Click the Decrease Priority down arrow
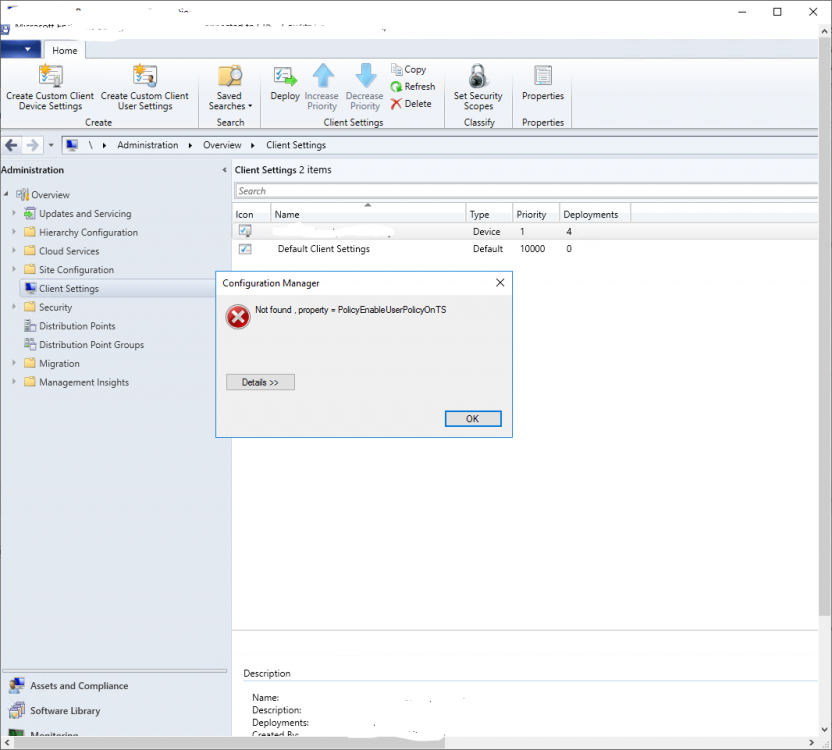This screenshot has width=832, height=750. click(366, 75)
